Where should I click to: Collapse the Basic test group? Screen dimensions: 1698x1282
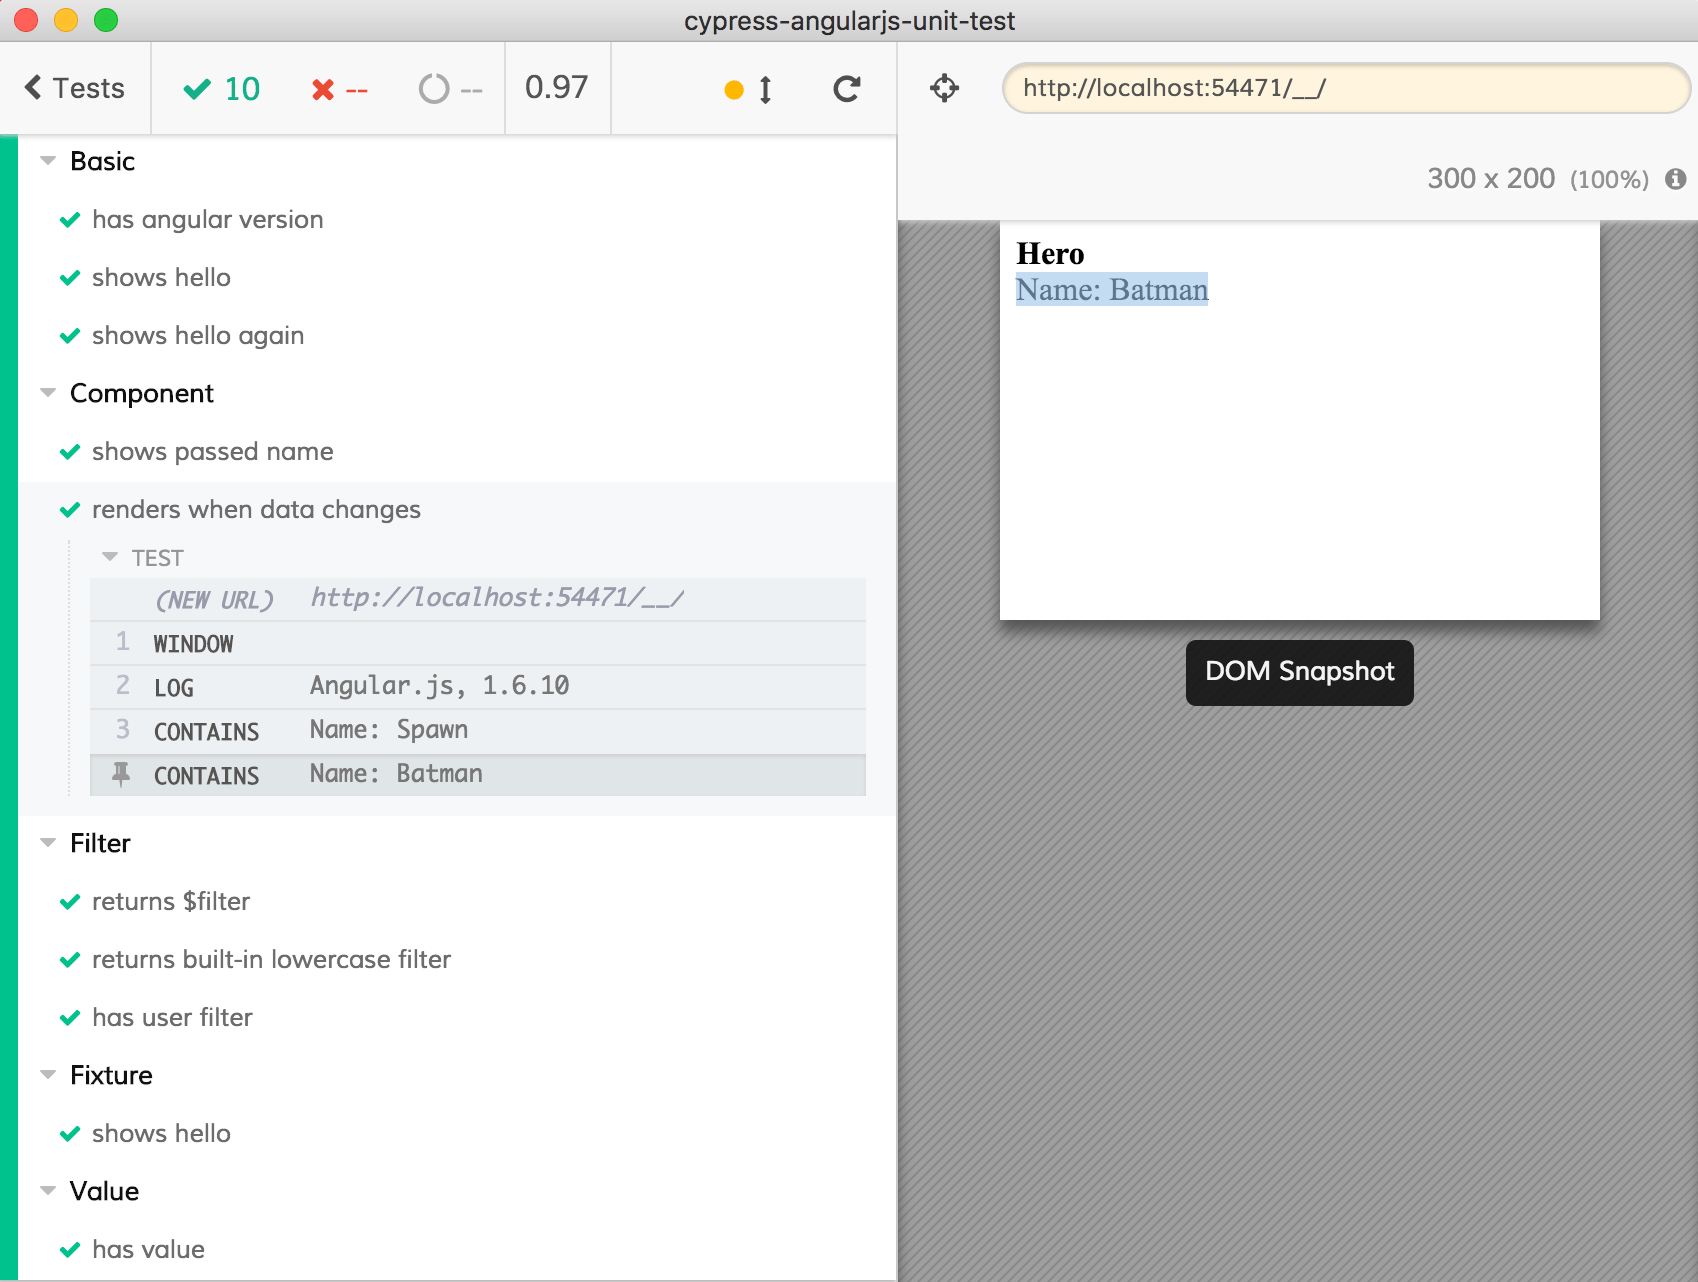47,160
